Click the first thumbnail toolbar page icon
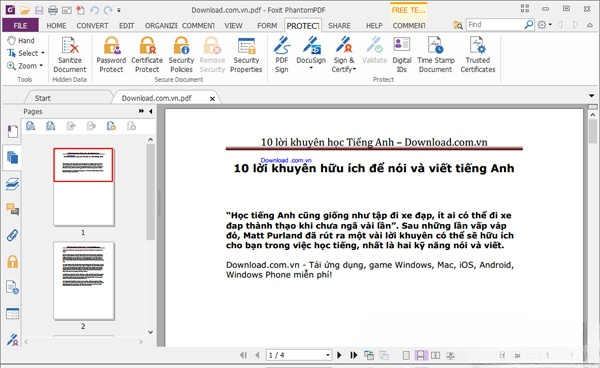 (x=31, y=126)
